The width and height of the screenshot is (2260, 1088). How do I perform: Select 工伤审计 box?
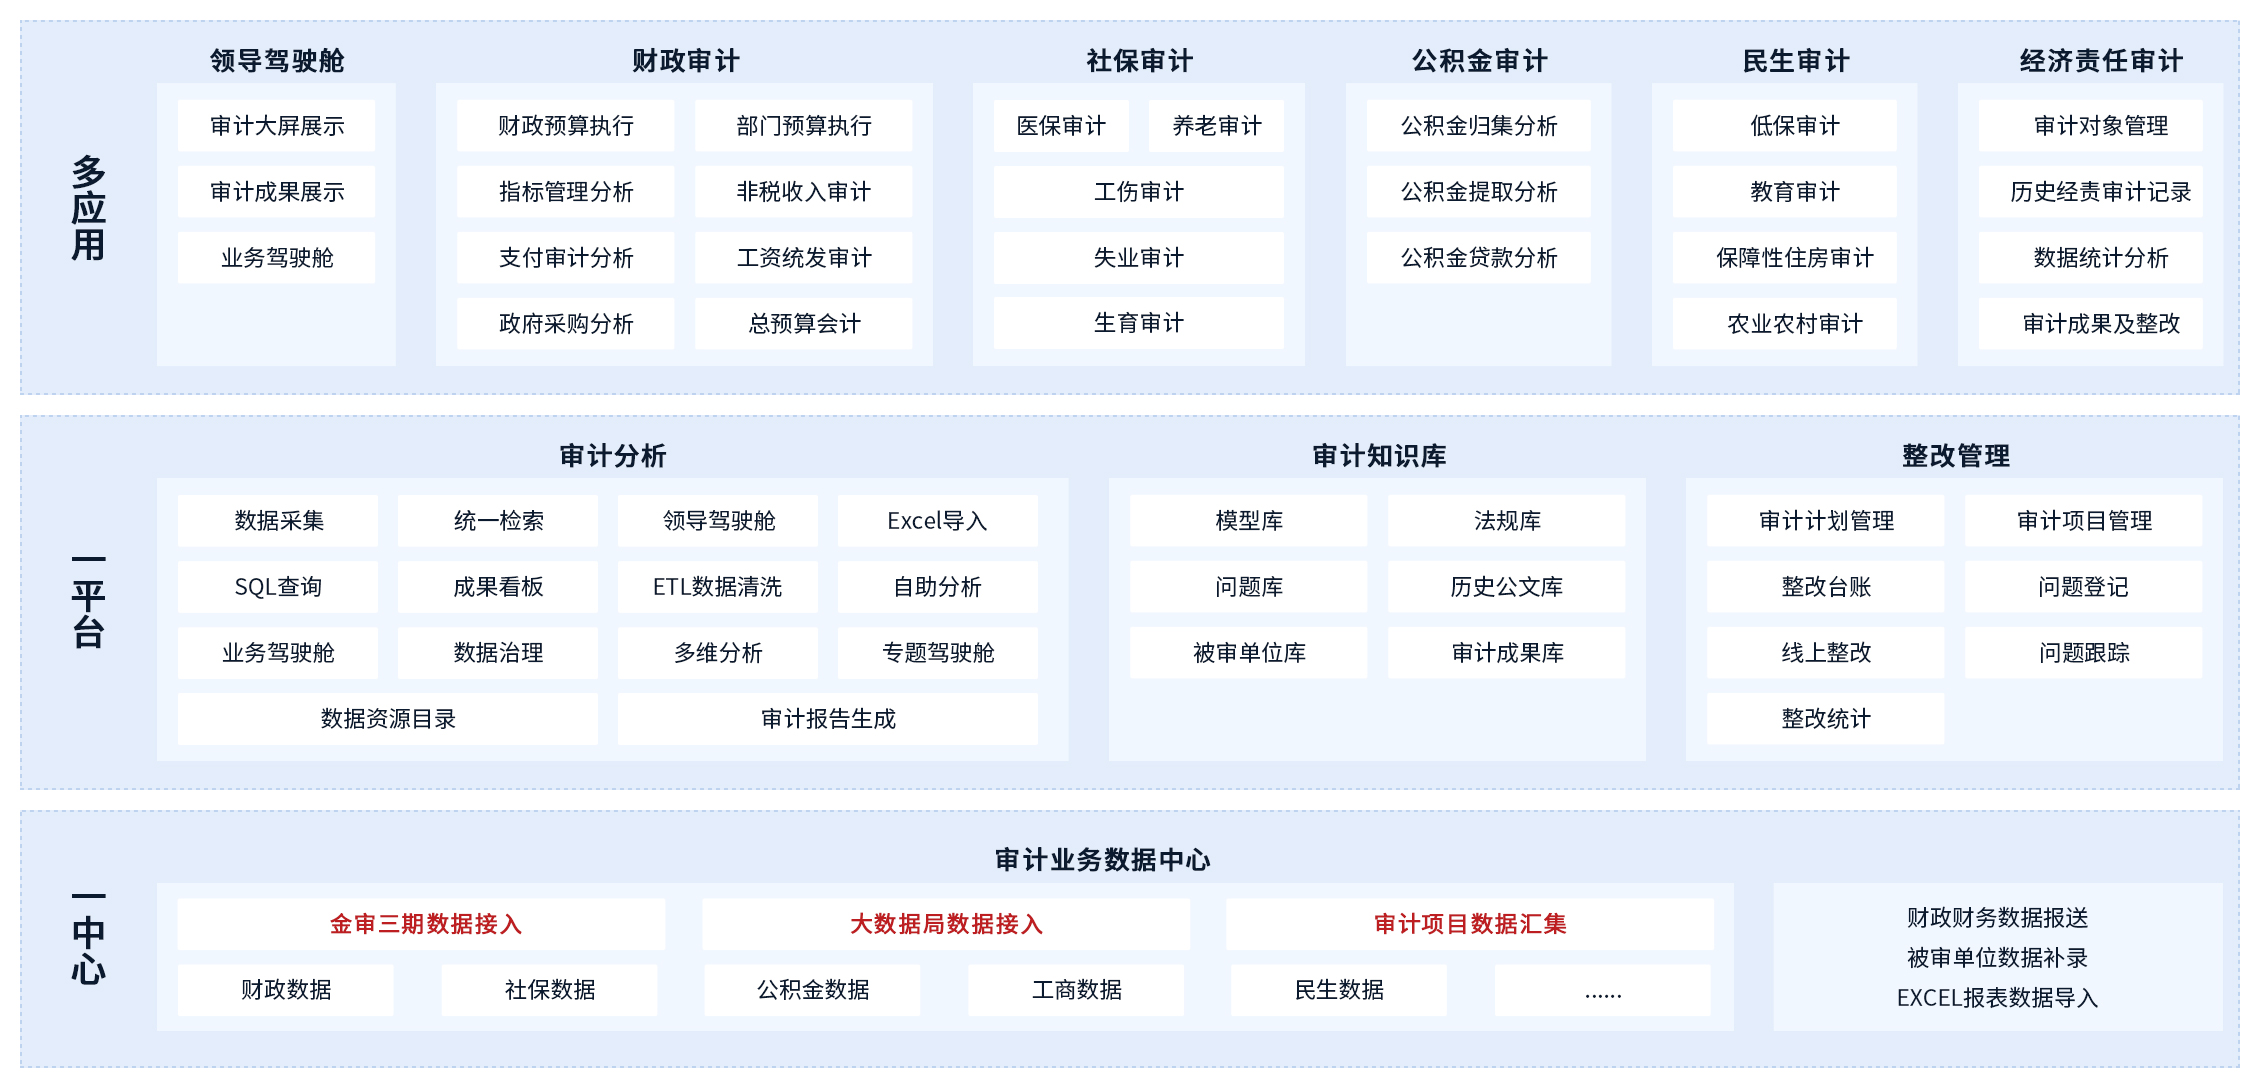pos(1138,192)
